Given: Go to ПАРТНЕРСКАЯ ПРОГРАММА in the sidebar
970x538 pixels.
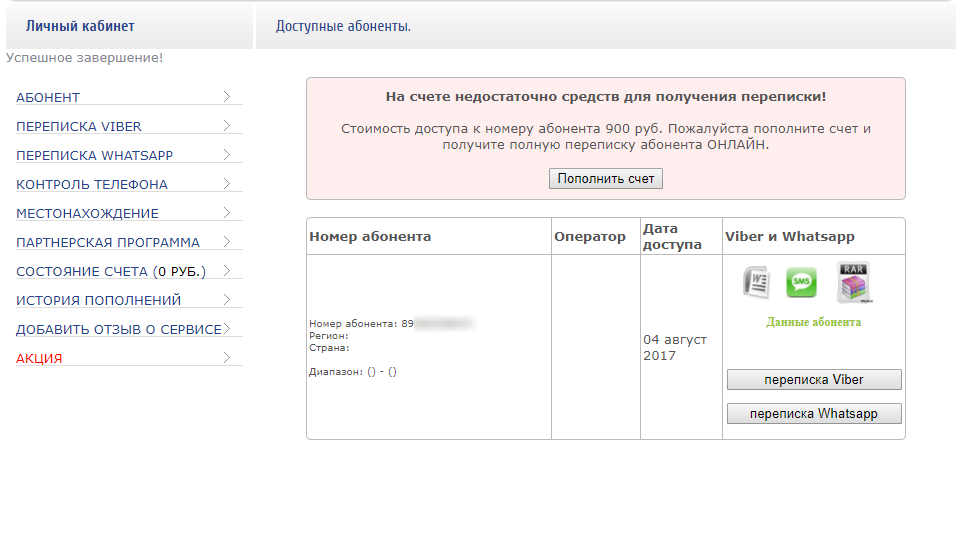Looking at the screenshot, I should point(108,243).
